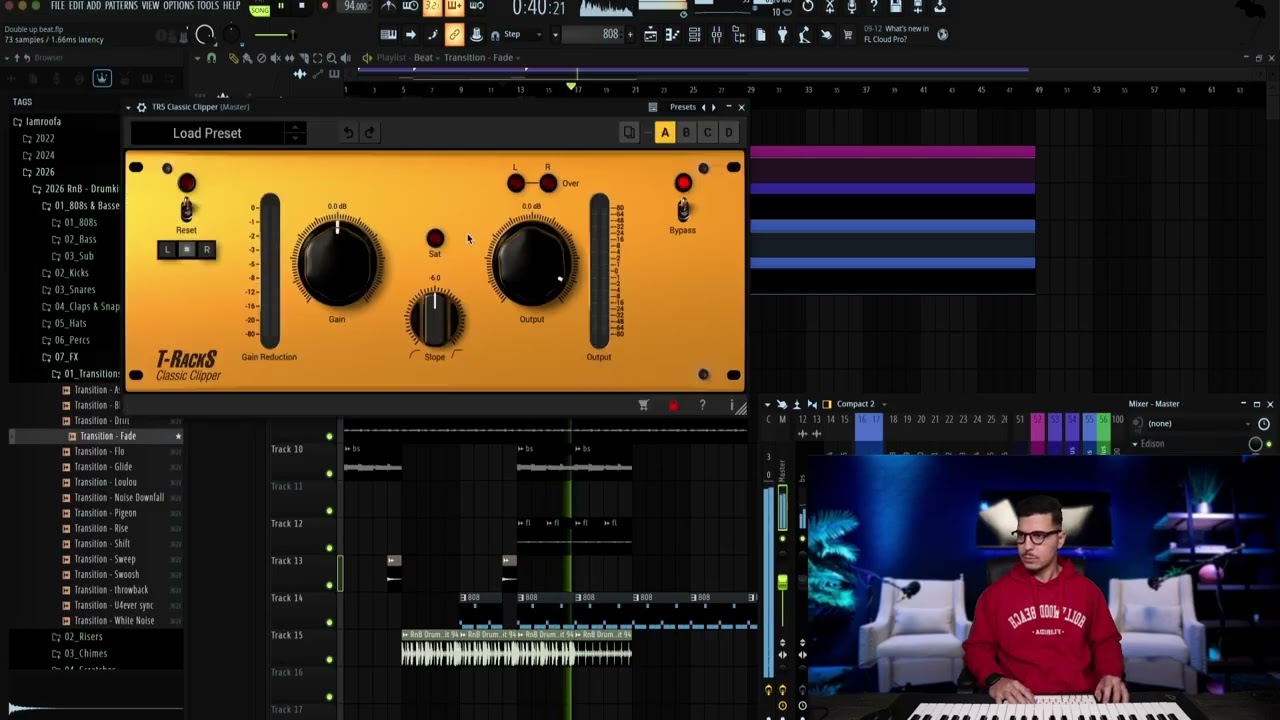Click the help question mark icon in top toolbar
The height and width of the screenshot is (720, 1280).
pyautogui.click(x=874, y=7)
